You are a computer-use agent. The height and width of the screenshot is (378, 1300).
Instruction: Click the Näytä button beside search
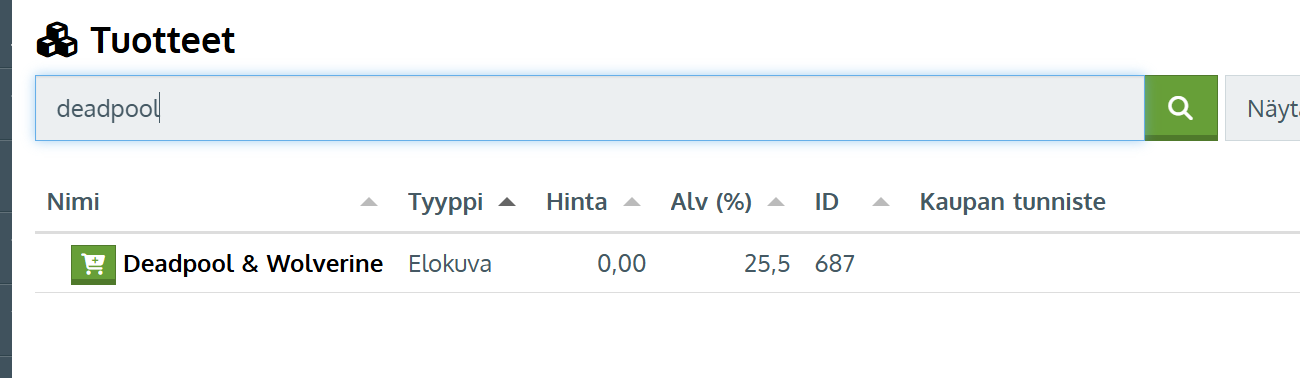pyautogui.click(x=1262, y=108)
